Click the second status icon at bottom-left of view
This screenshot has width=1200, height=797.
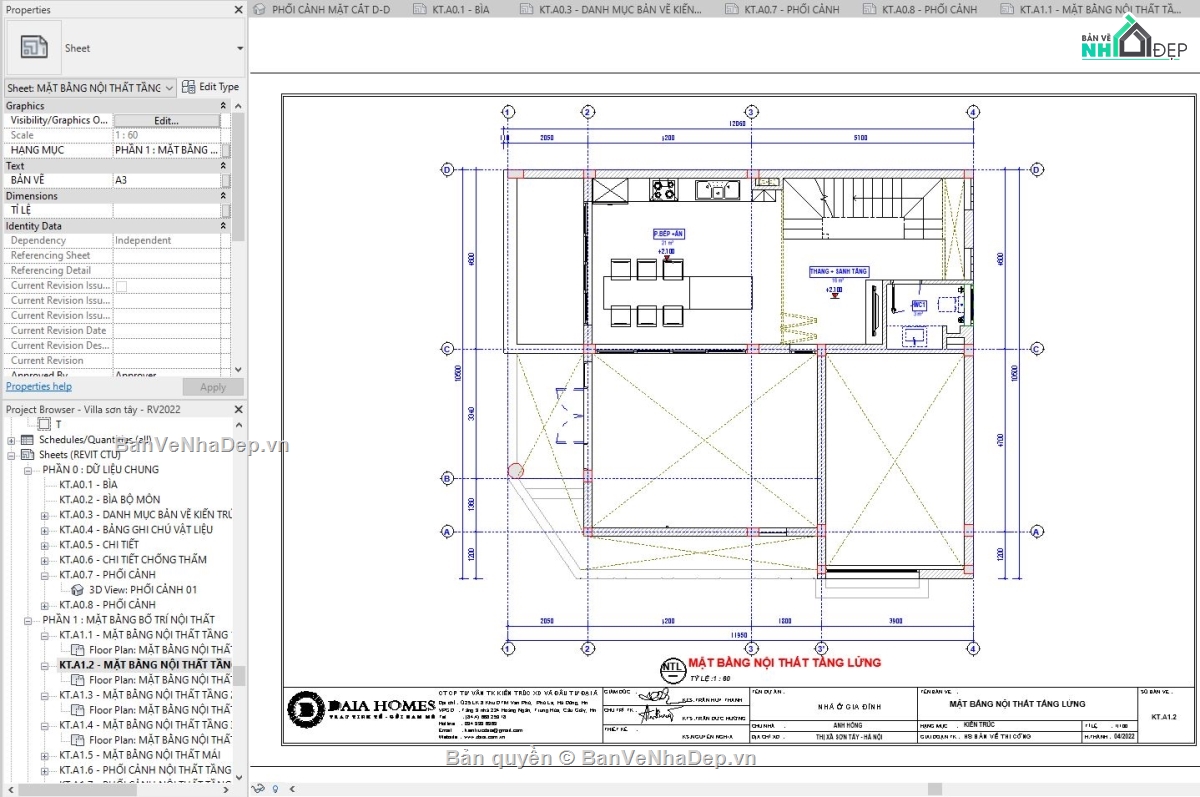coord(275,789)
